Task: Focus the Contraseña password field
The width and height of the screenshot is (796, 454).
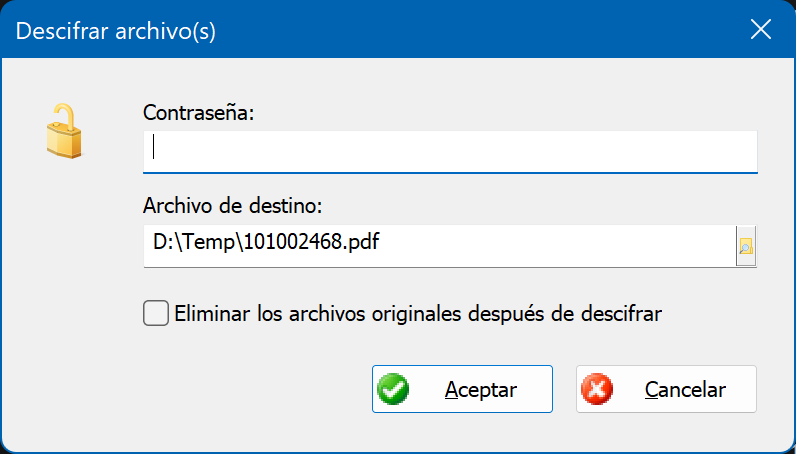Action: coord(450,152)
